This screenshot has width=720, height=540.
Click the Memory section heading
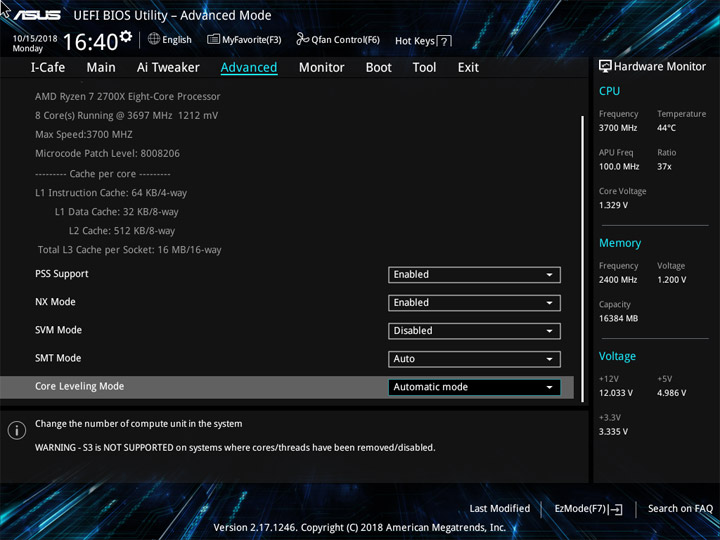click(620, 243)
